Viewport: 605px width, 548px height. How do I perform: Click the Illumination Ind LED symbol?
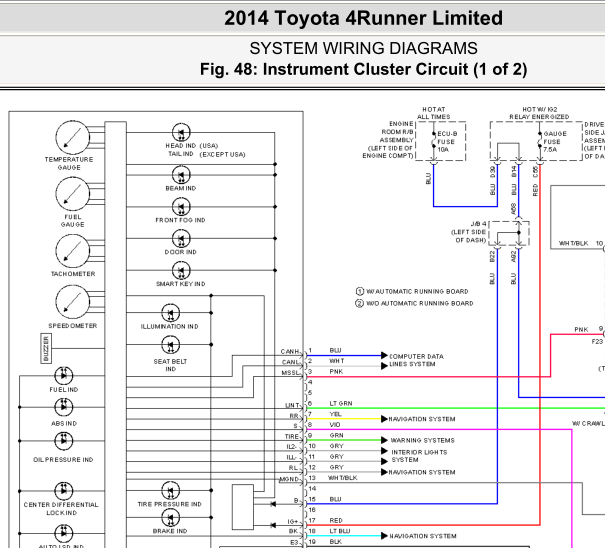click(x=171, y=313)
